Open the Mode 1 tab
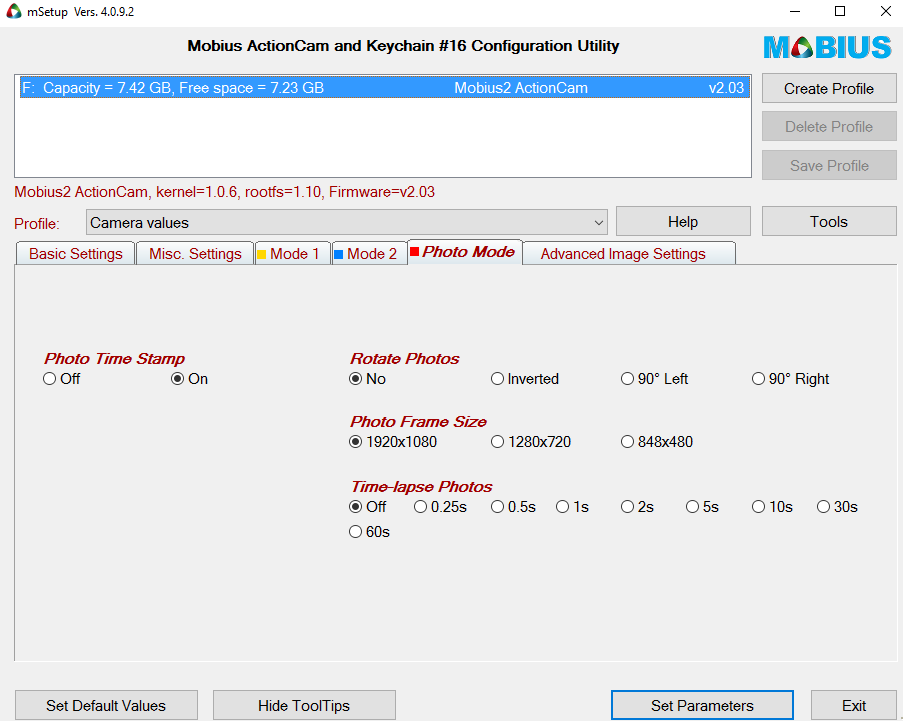The height and width of the screenshot is (721, 903). pos(293,254)
